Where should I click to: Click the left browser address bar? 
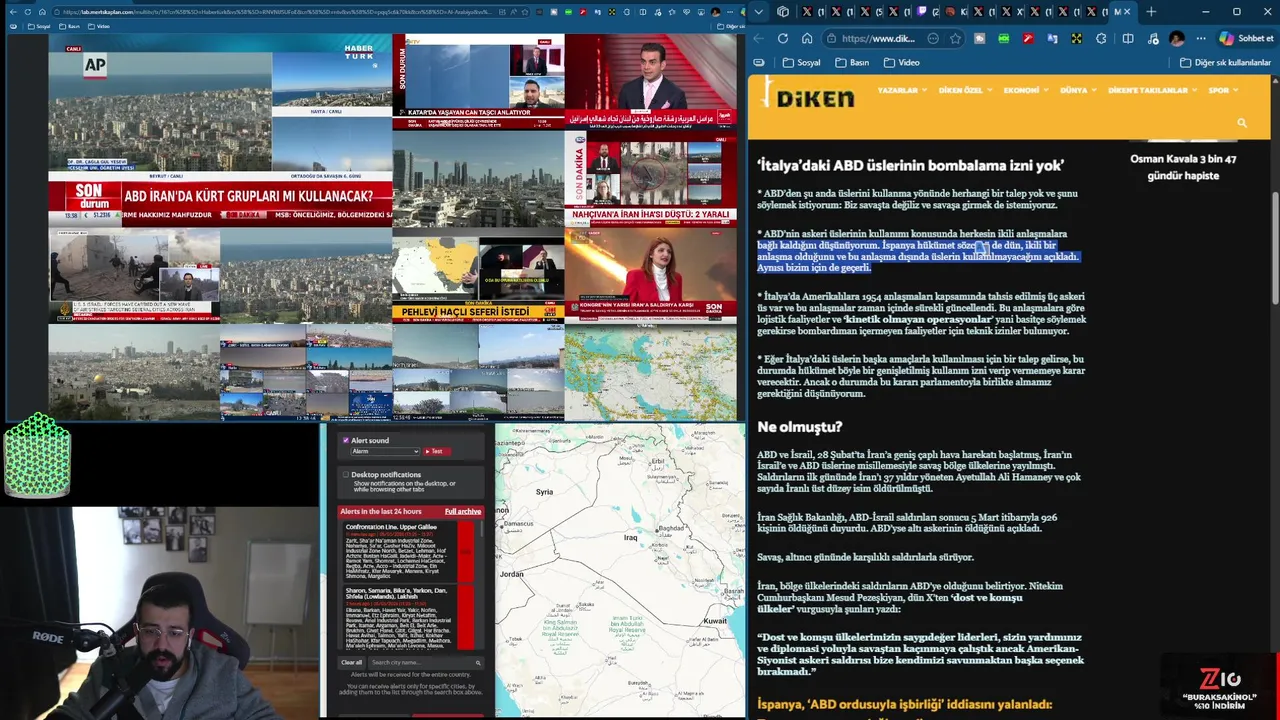pos(280,12)
